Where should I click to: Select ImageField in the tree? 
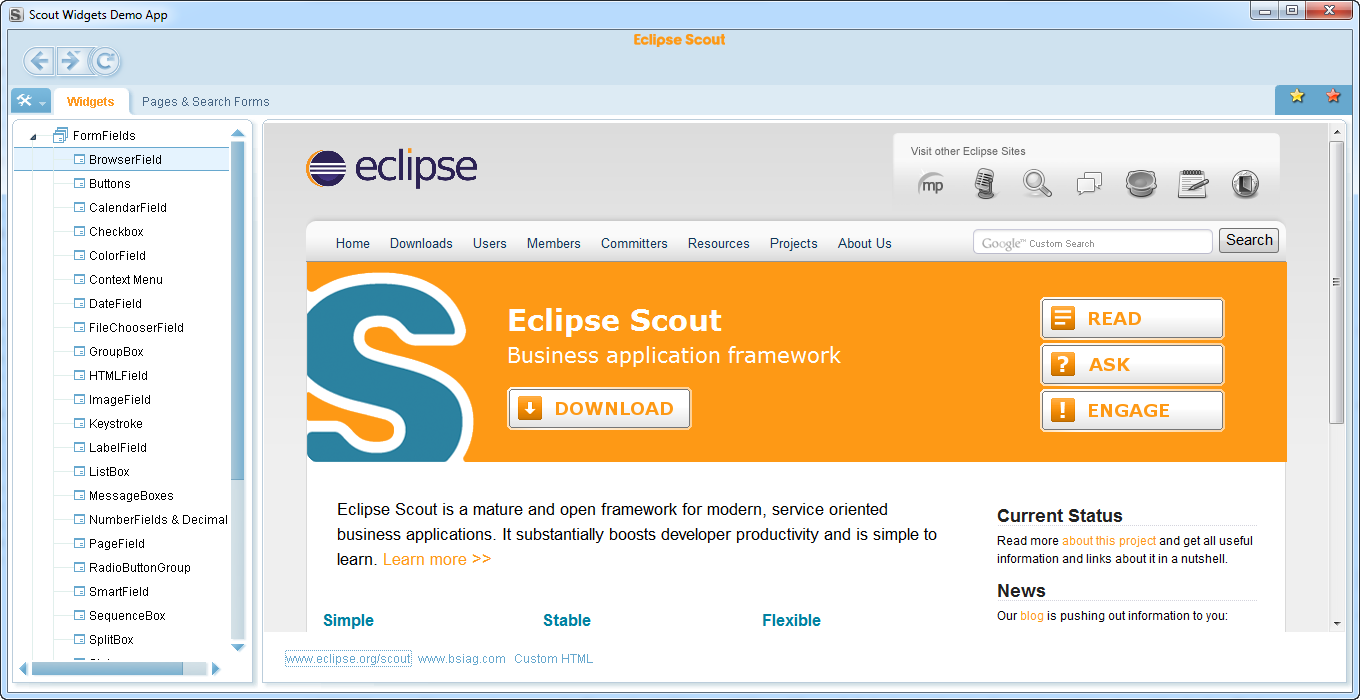tap(120, 399)
